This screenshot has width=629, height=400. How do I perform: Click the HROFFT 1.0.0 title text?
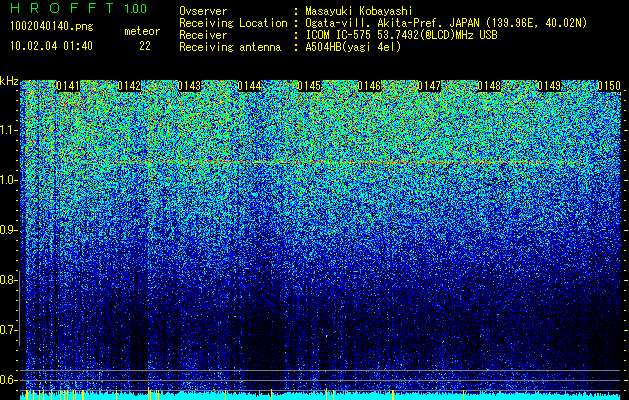(x=79, y=8)
